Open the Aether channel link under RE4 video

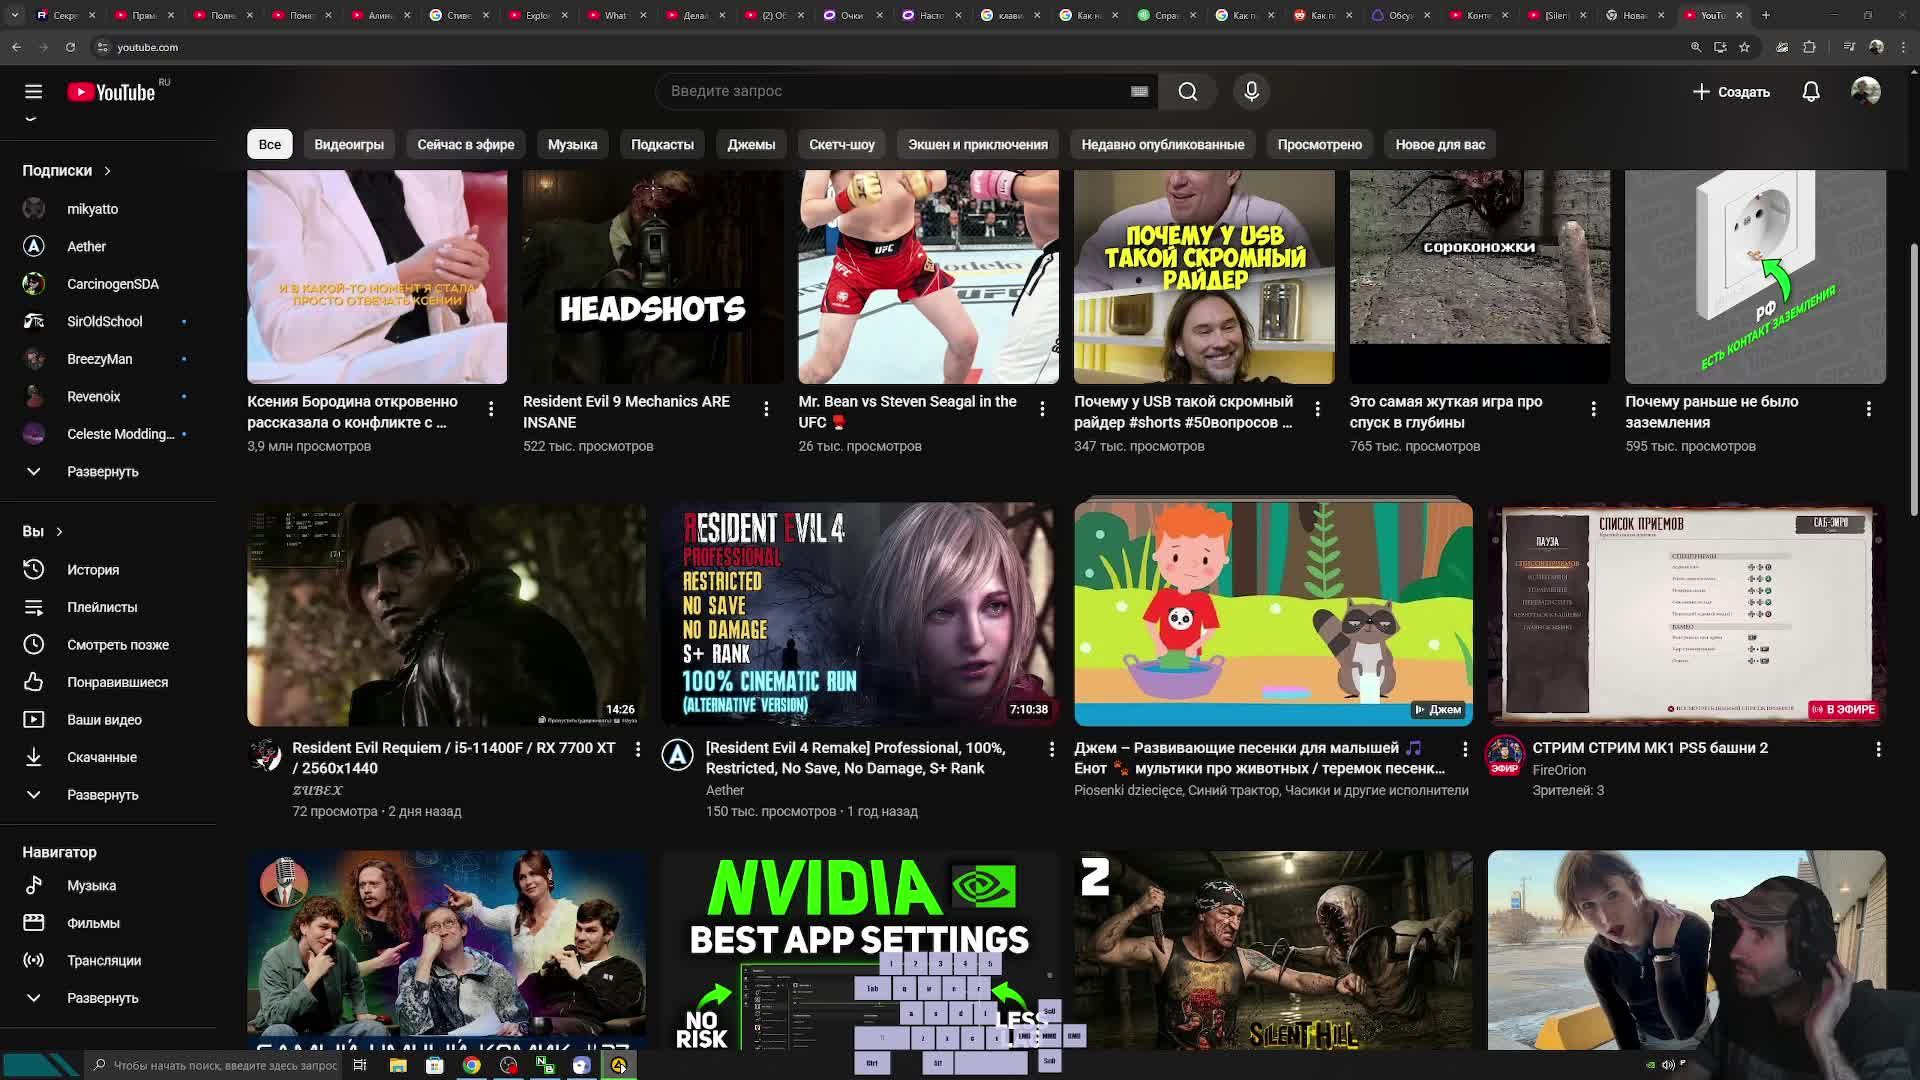point(725,790)
